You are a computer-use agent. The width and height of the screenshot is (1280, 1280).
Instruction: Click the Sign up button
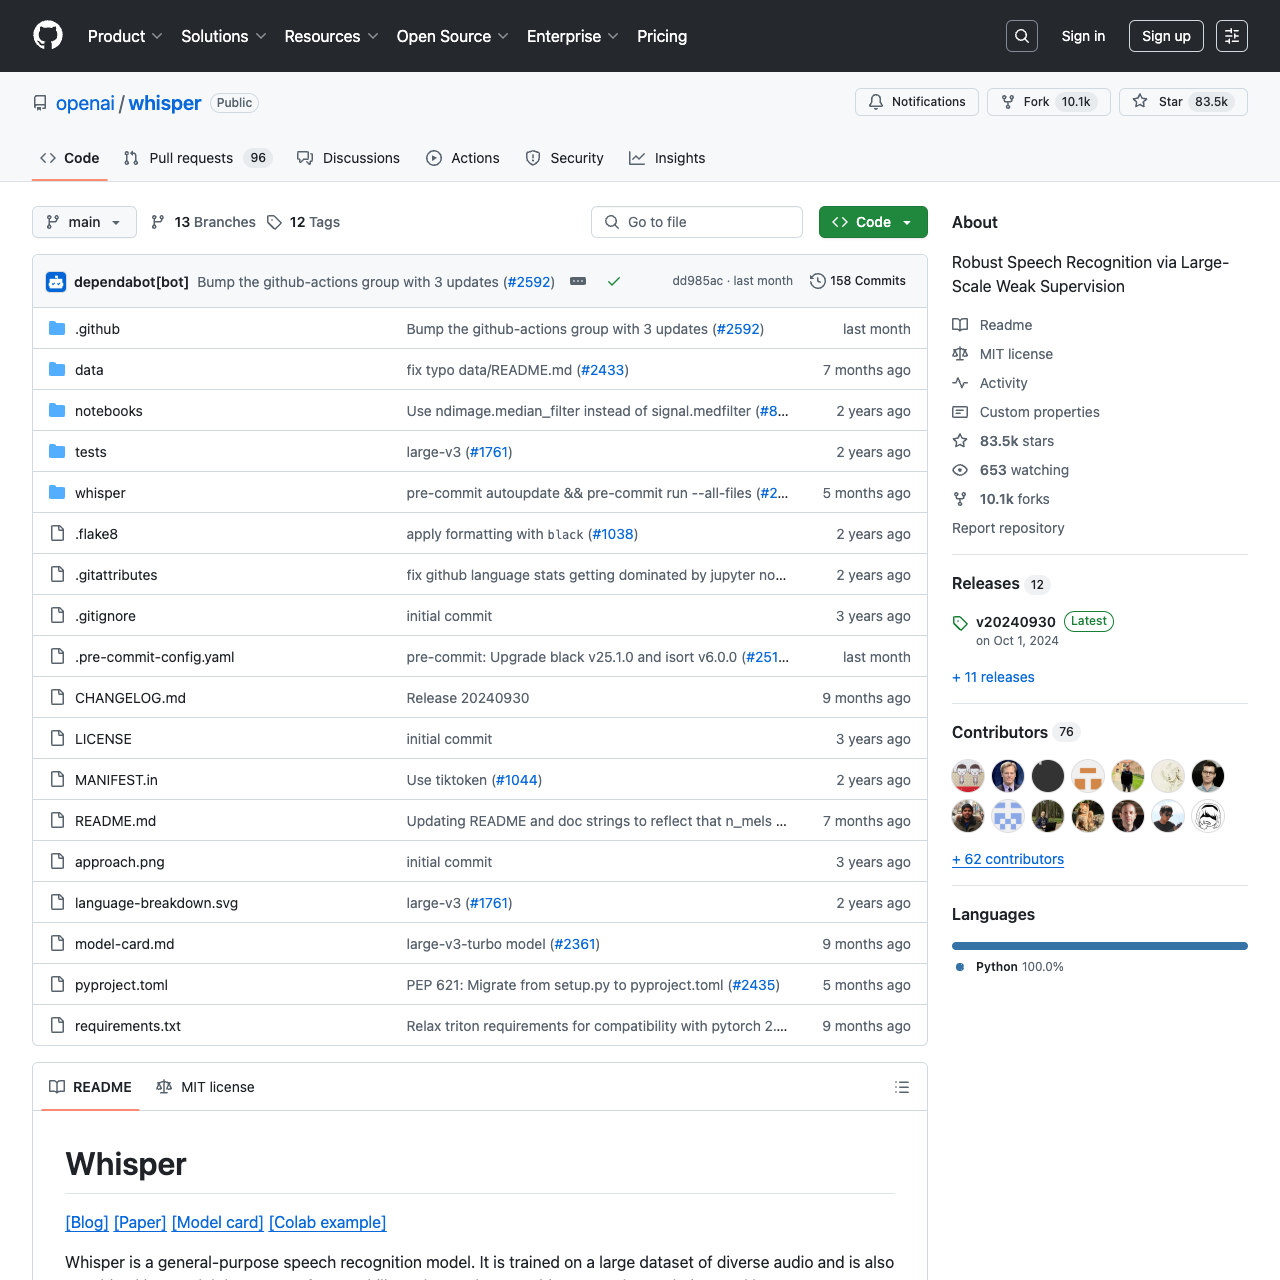(x=1166, y=36)
